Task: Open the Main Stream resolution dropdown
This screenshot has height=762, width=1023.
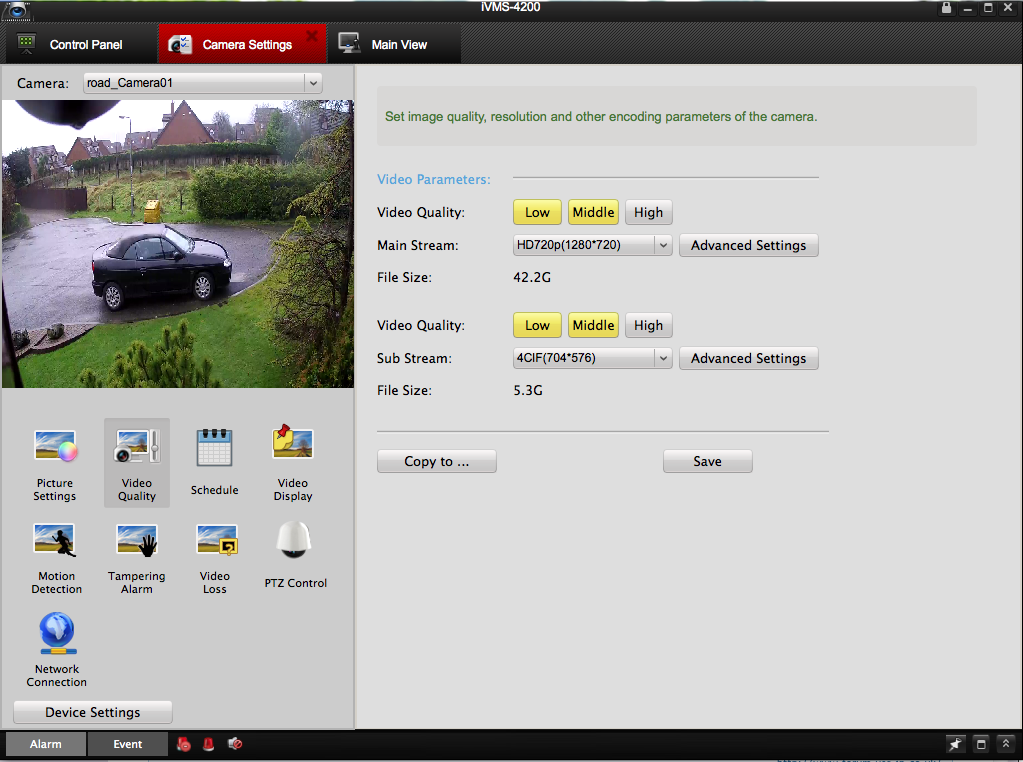Action: point(592,245)
